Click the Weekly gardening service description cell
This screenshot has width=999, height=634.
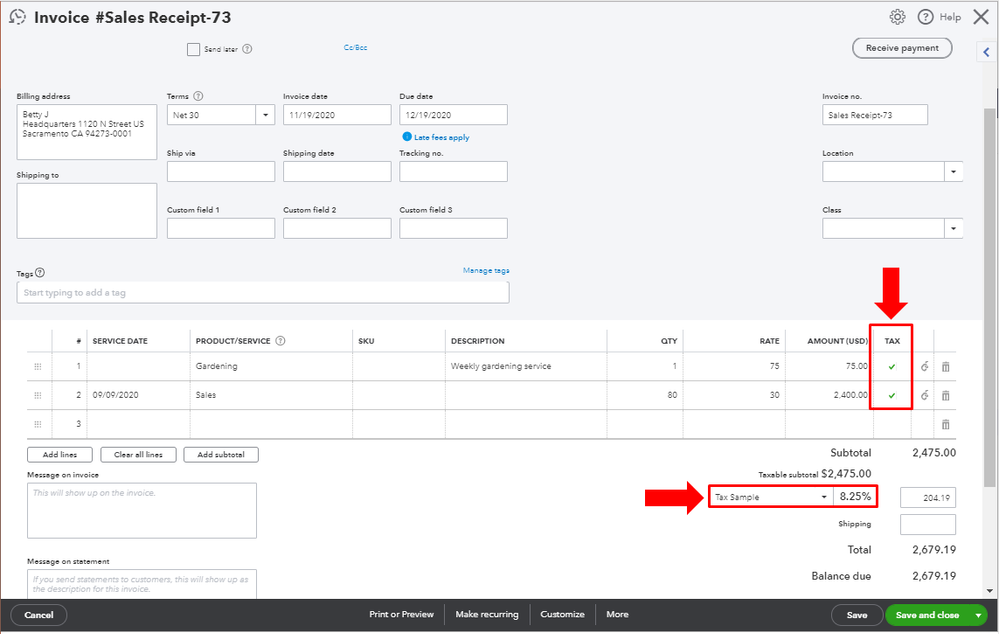click(526, 366)
